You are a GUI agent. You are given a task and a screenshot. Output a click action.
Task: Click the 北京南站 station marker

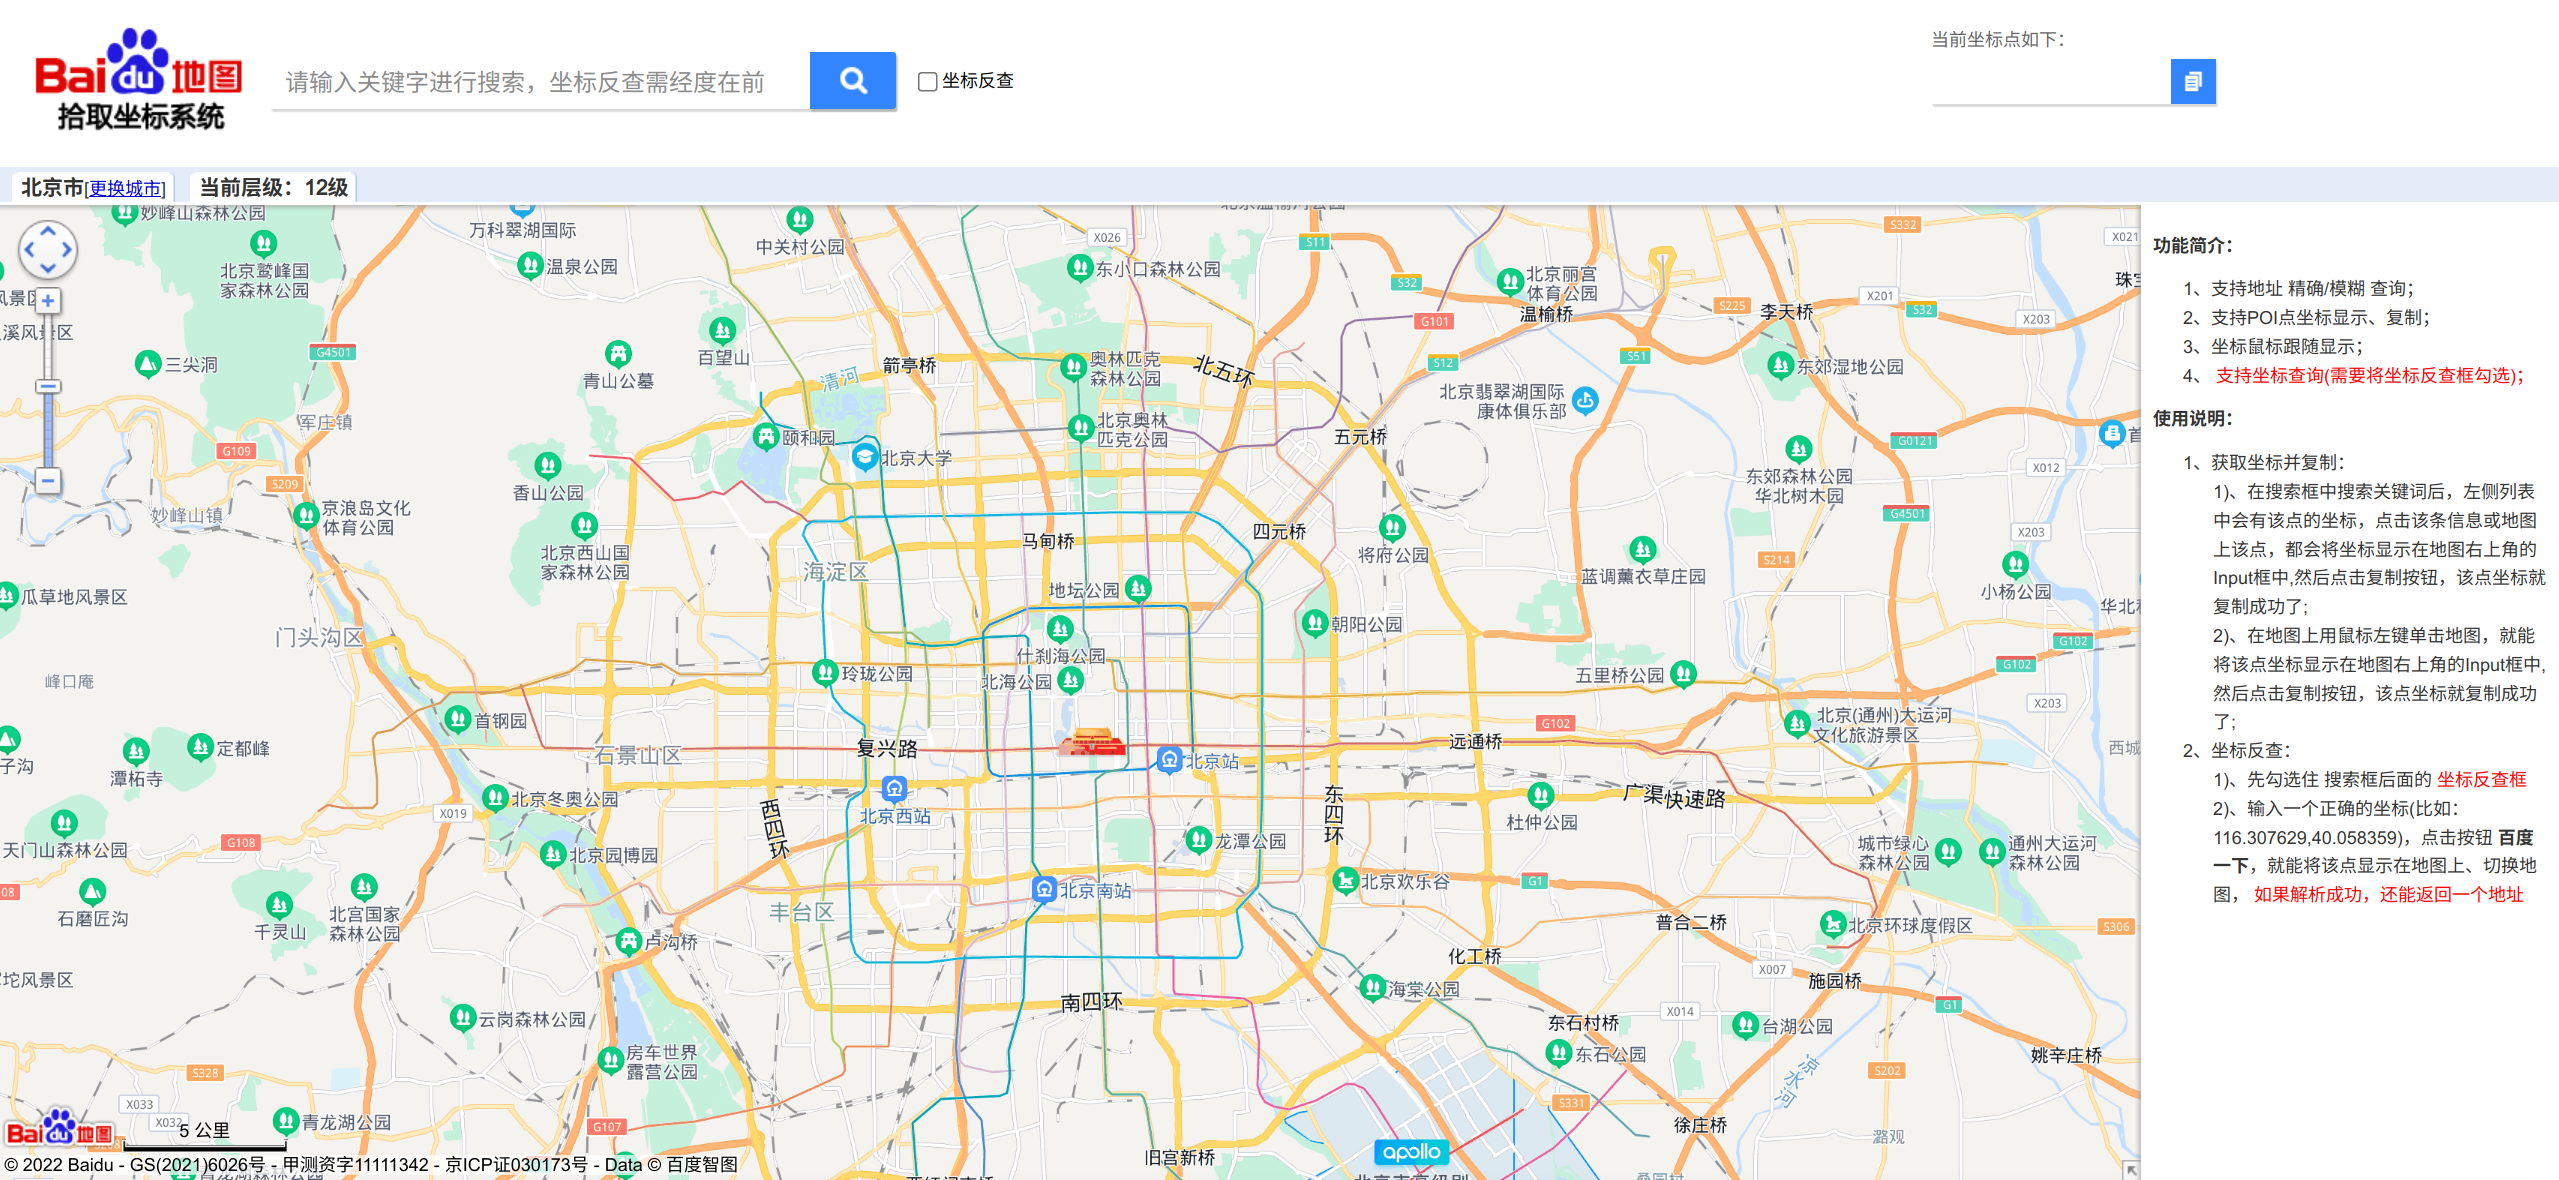tap(1044, 889)
